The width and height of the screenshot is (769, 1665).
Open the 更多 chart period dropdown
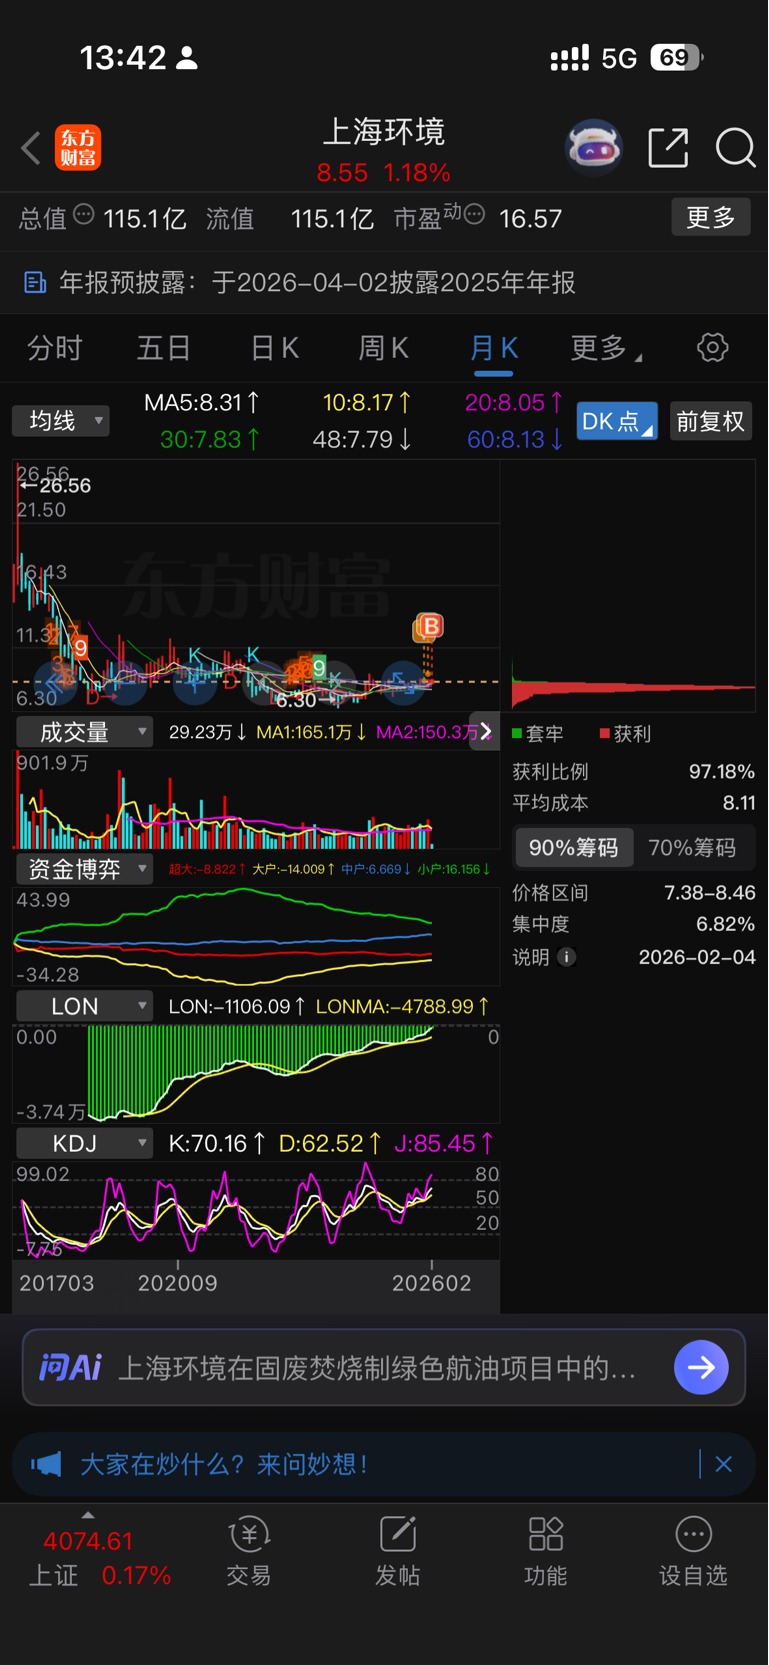pos(605,348)
